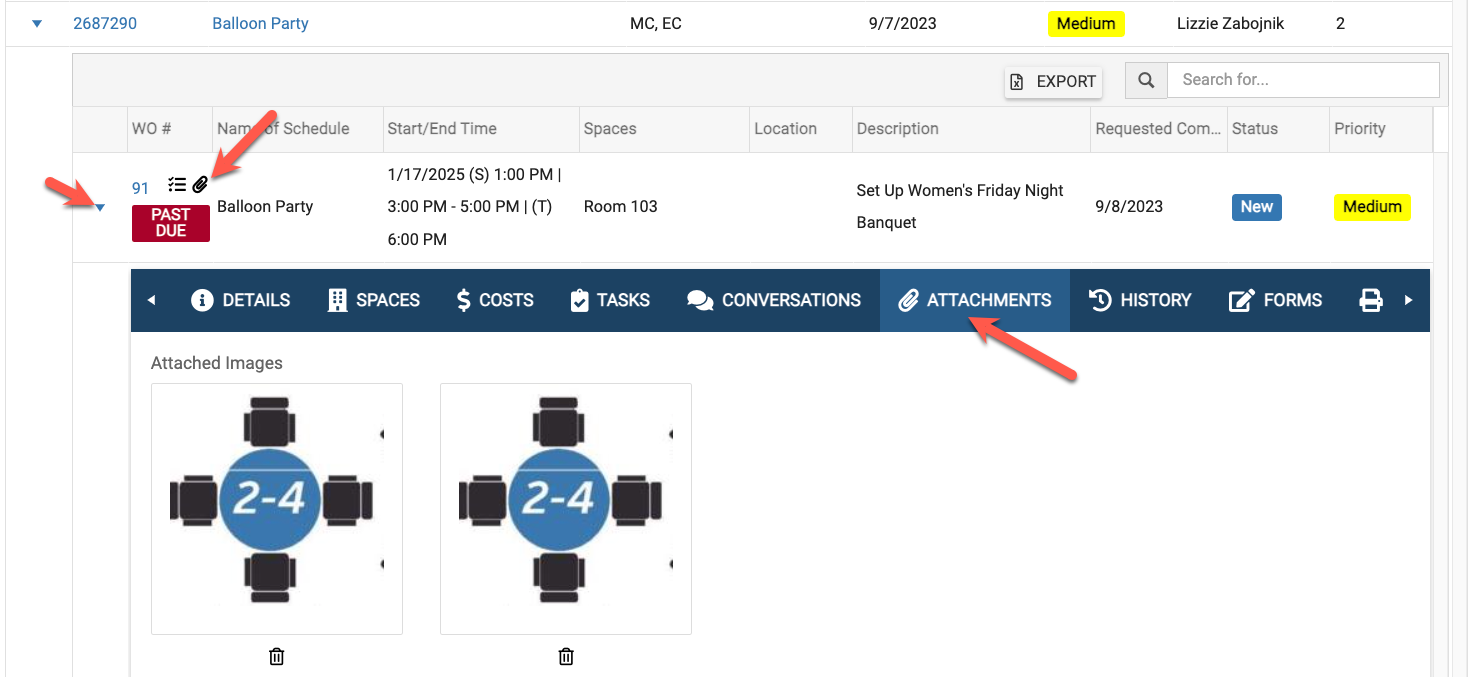Collapse the schedule 2687290 row
The image size is (1479, 677).
(x=37, y=24)
